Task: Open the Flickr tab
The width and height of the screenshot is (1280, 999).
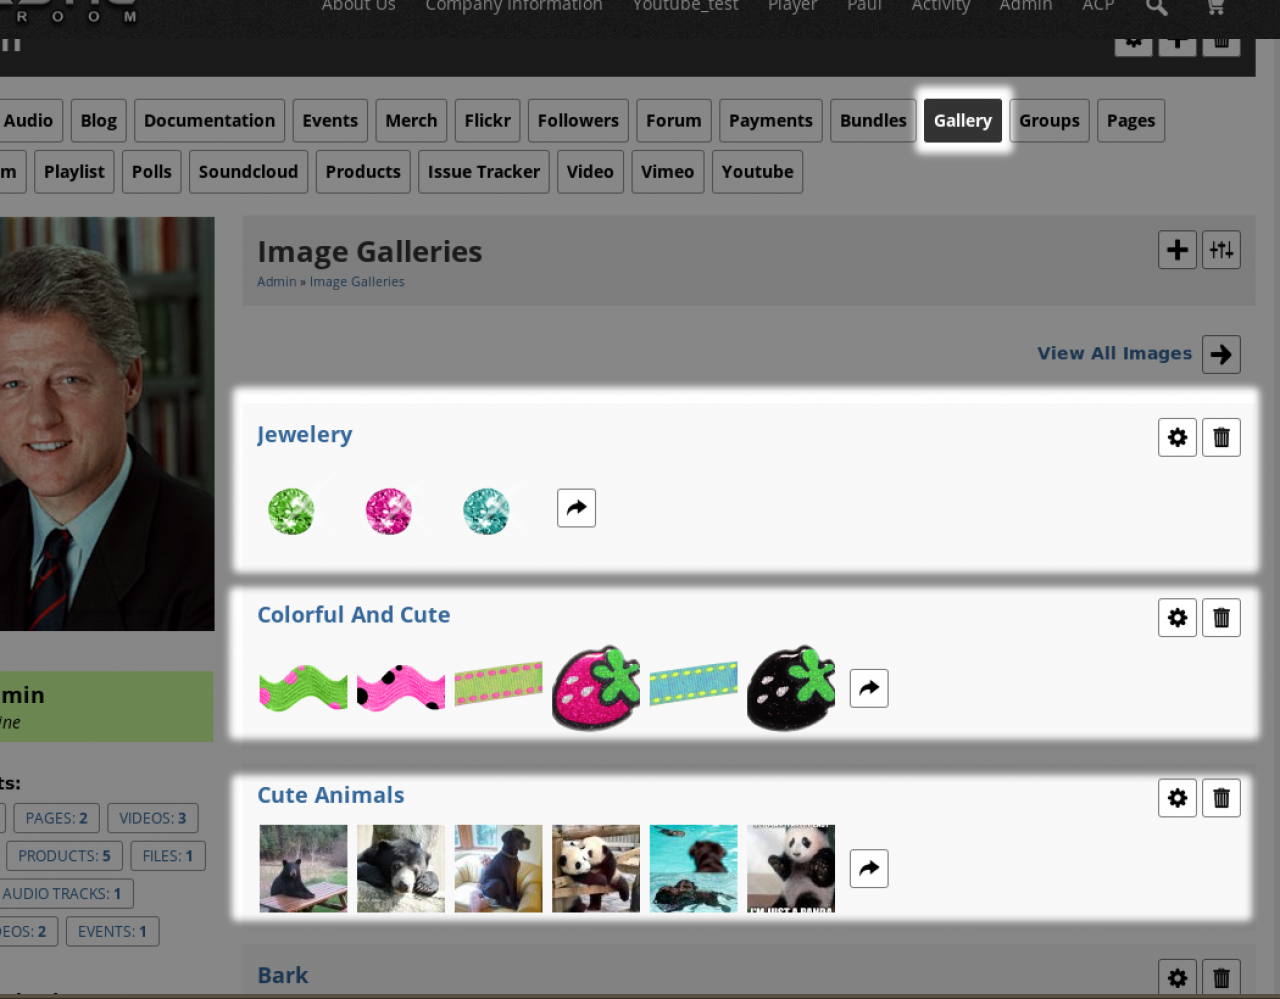Action: (x=487, y=121)
